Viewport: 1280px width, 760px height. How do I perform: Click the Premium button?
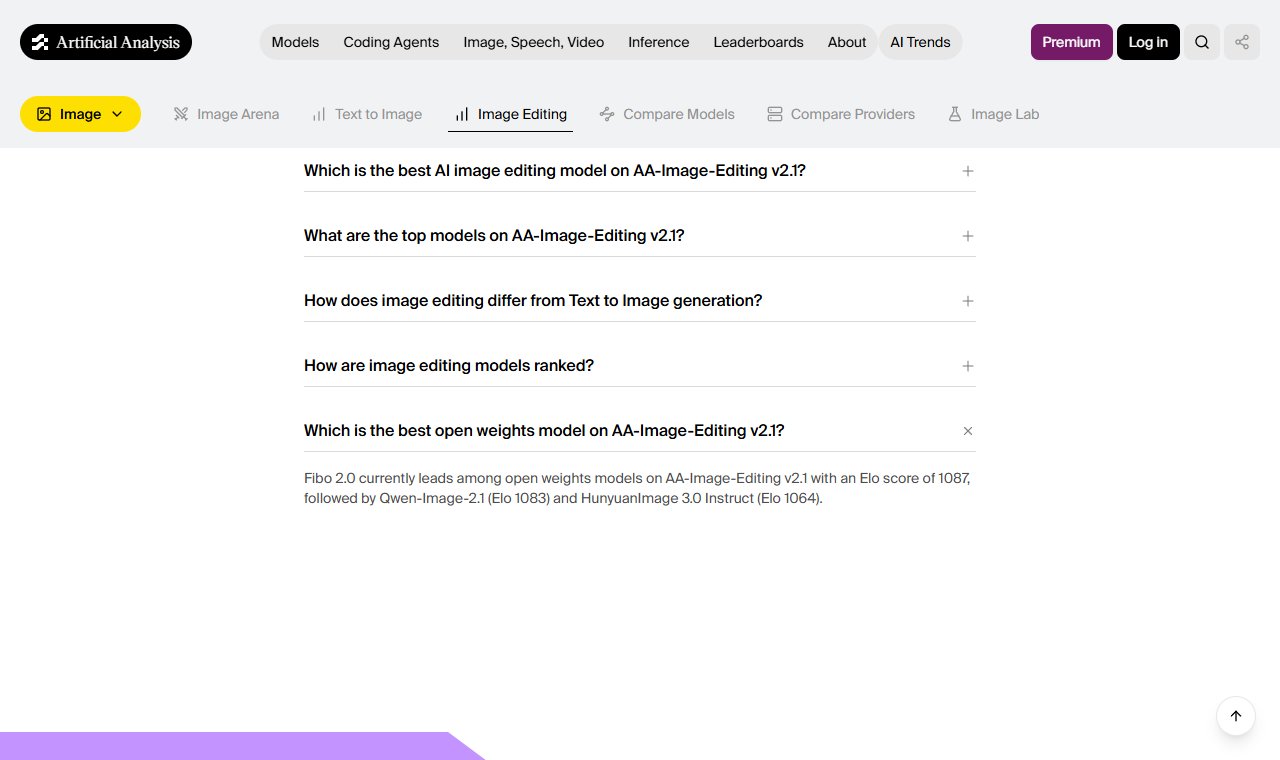(x=1071, y=42)
